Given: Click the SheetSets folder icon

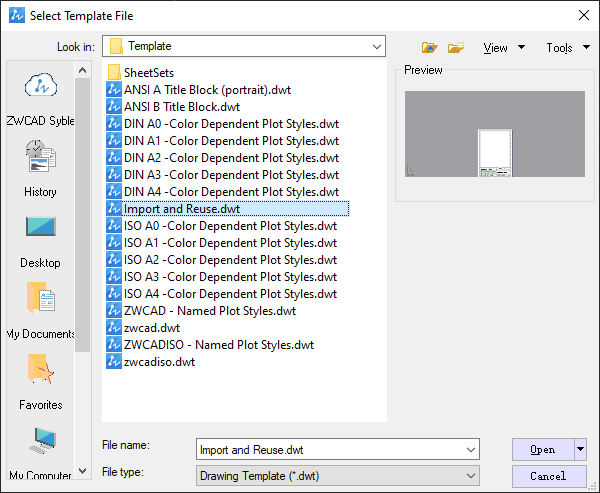Looking at the screenshot, I should pyautogui.click(x=114, y=72).
